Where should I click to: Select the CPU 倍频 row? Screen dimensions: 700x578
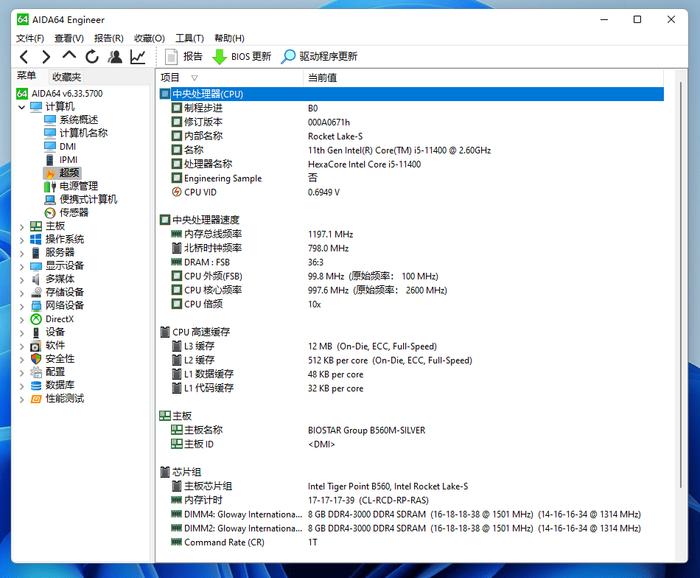(x=411, y=304)
